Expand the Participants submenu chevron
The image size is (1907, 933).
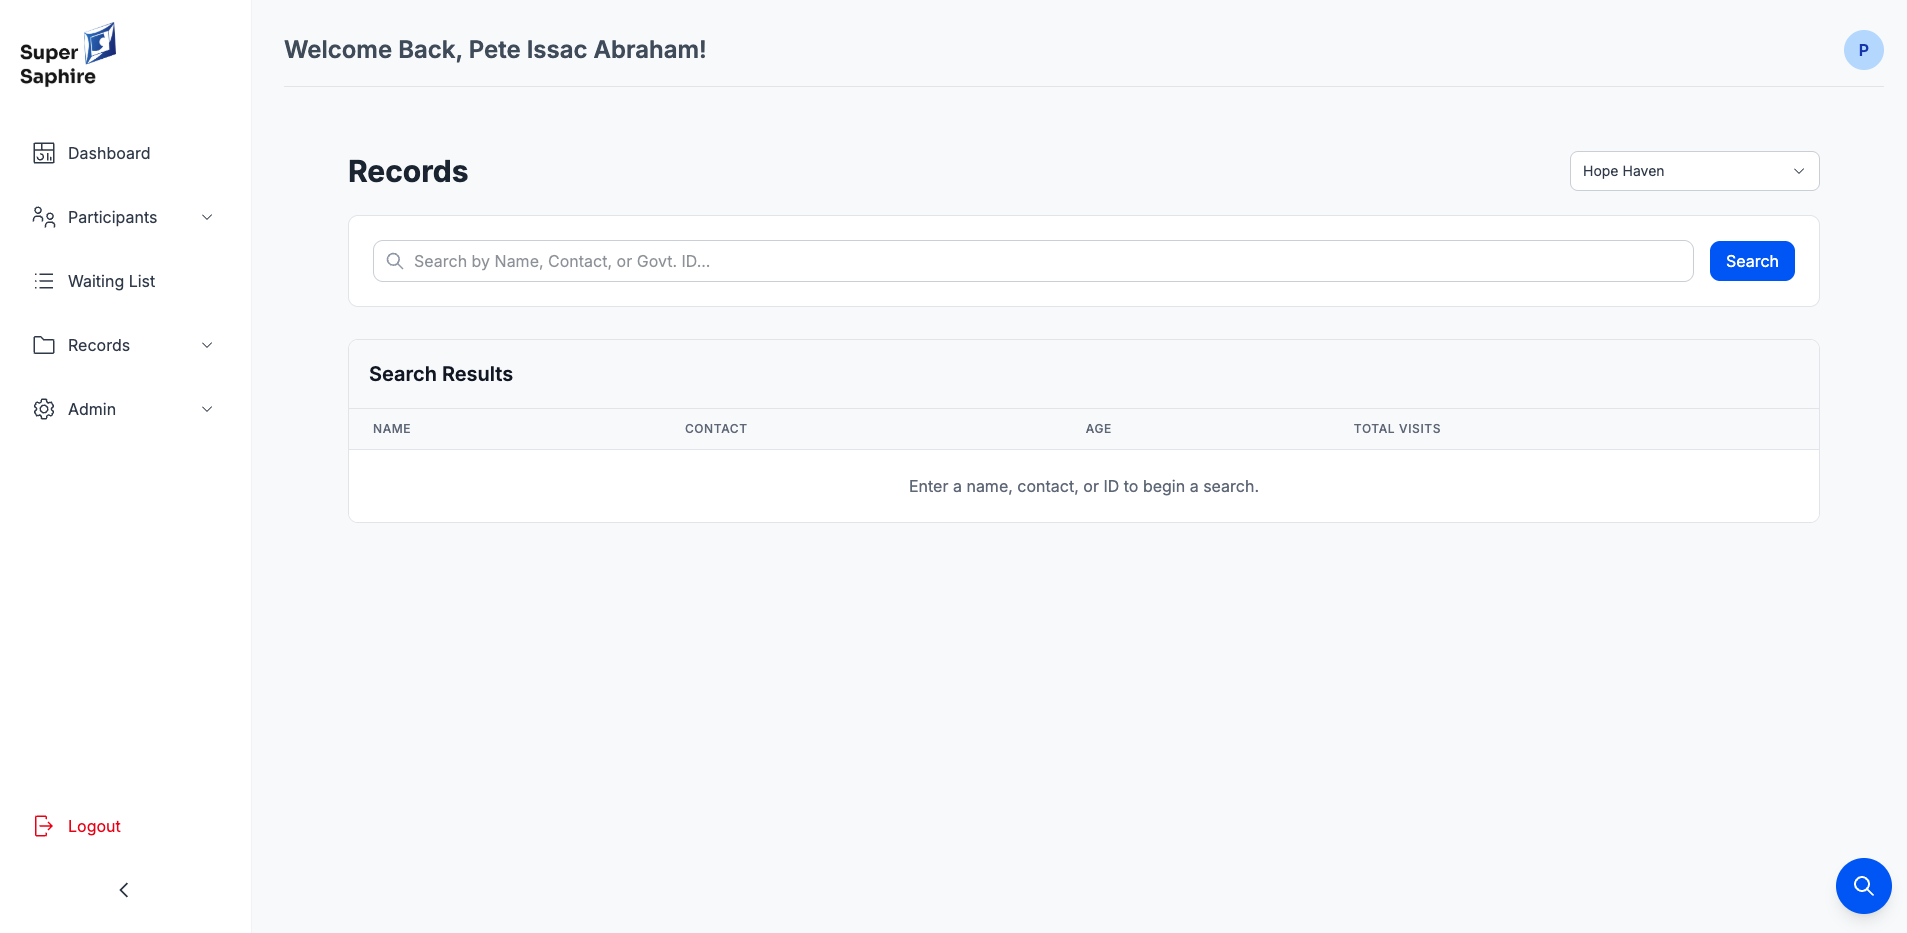[x=207, y=217]
